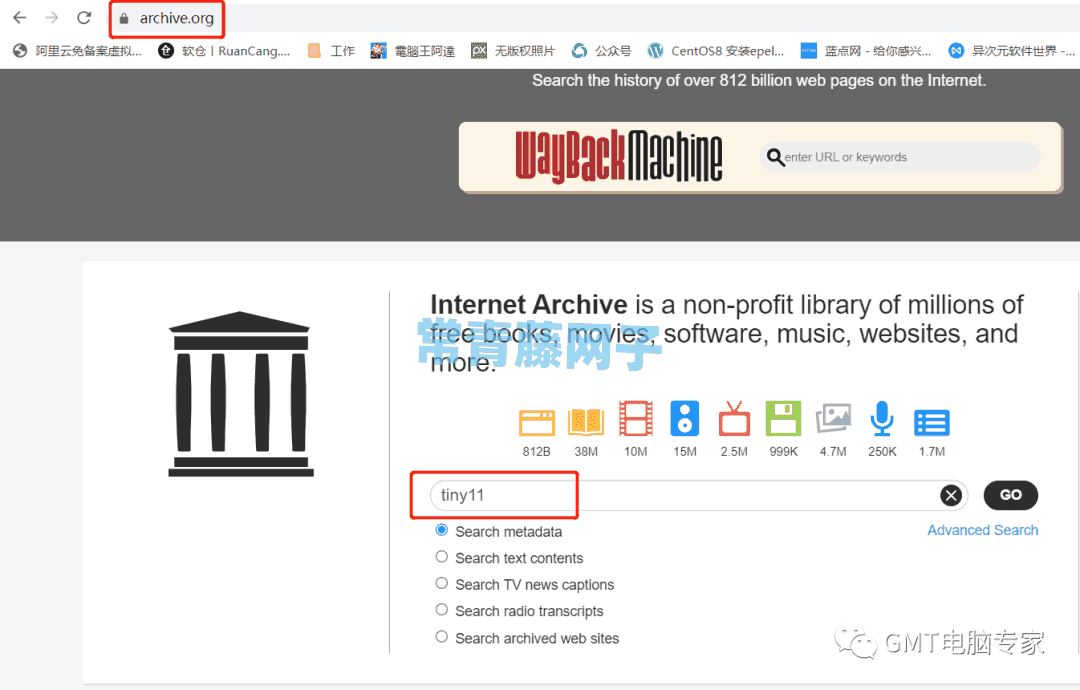This screenshot has height=690, width=1080.
Task: Open the 工作 bookmark folder
Action: coord(331,51)
